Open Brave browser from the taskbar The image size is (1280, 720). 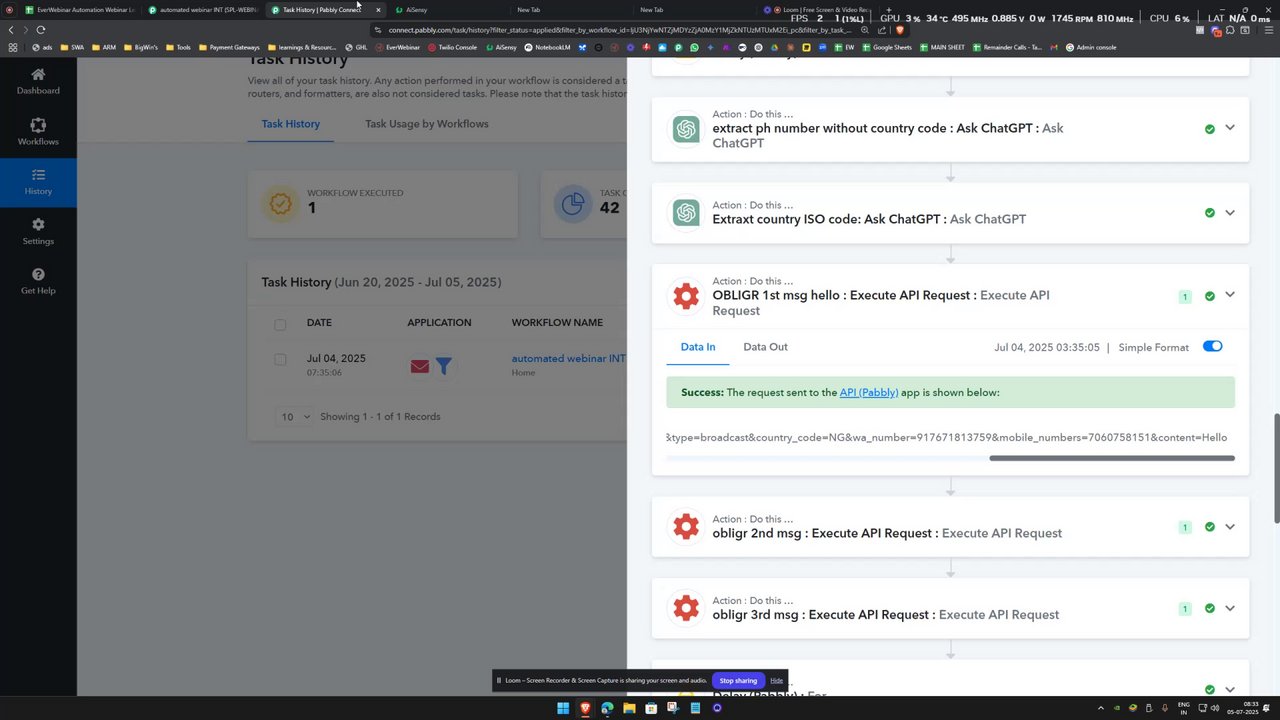click(585, 708)
